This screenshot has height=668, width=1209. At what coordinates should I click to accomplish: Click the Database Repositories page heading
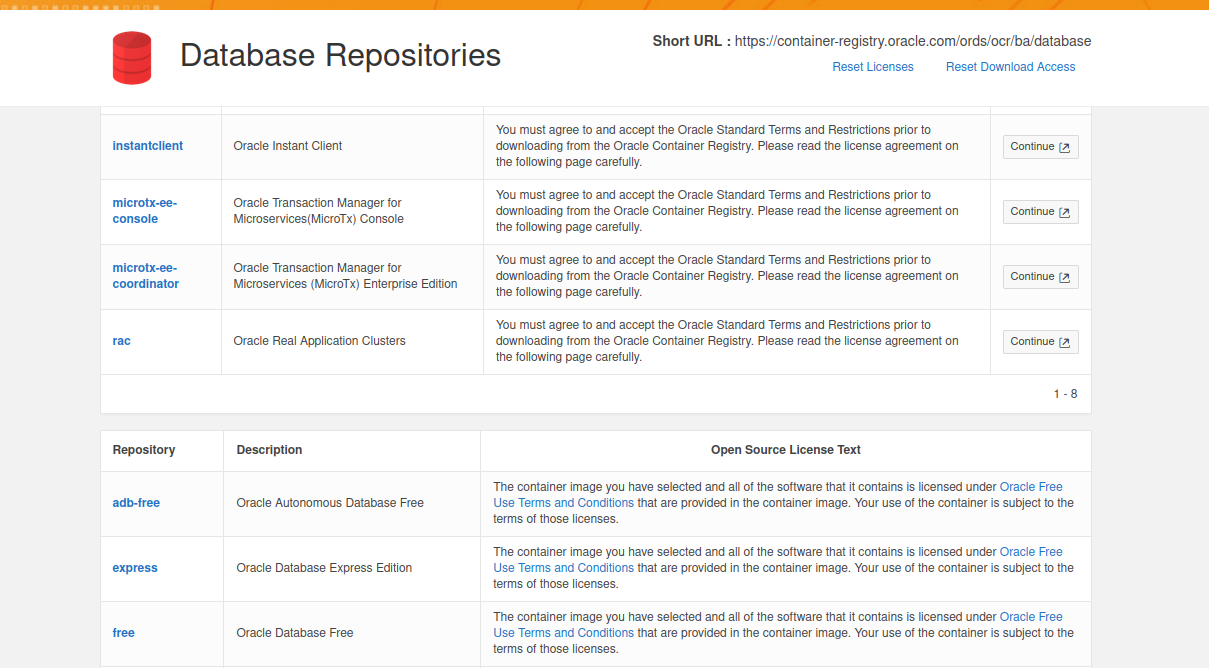(340, 56)
